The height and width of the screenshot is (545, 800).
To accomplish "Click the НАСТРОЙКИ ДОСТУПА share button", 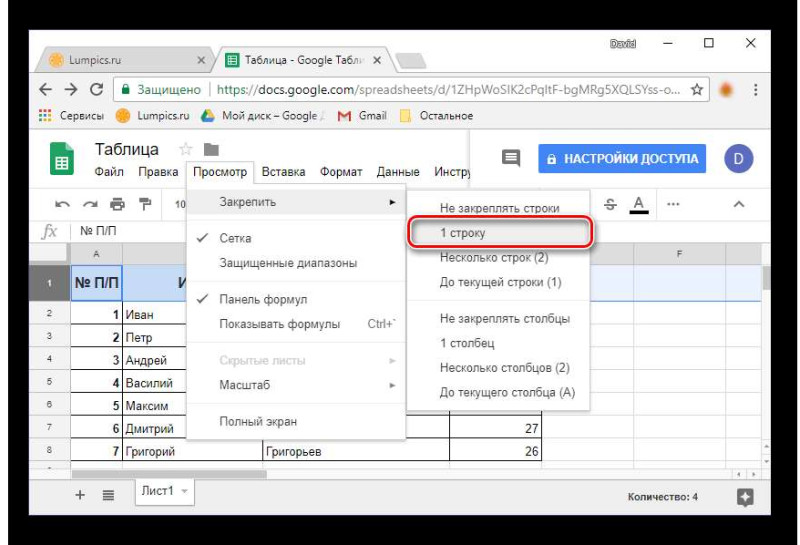I will [x=622, y=159].
